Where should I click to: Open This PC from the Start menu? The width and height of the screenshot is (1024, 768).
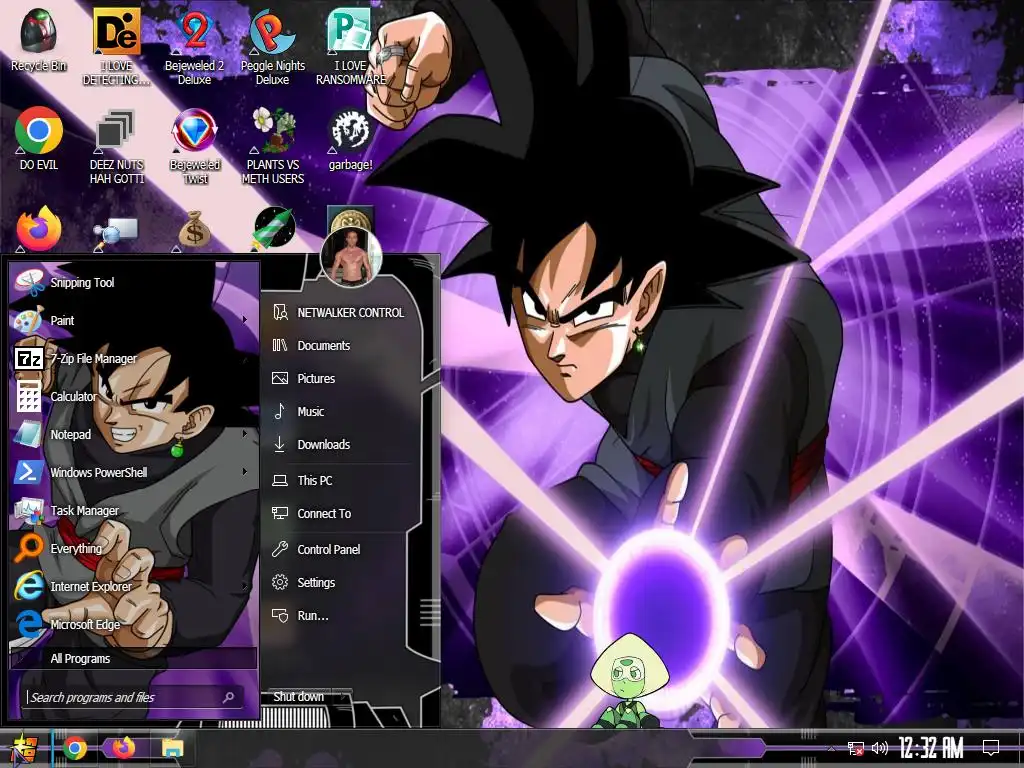[340, 481]
